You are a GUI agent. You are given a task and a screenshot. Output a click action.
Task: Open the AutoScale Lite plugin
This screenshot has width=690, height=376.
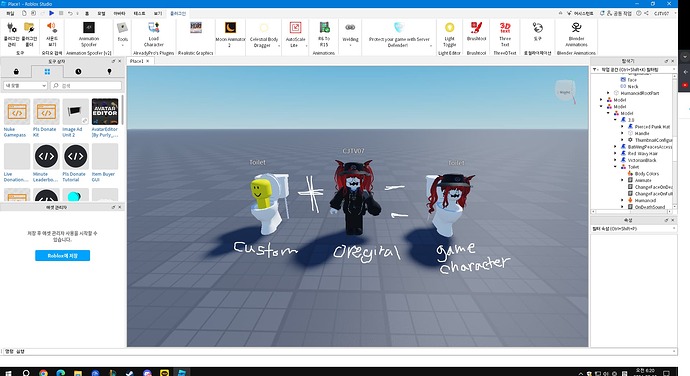[295, 34]
